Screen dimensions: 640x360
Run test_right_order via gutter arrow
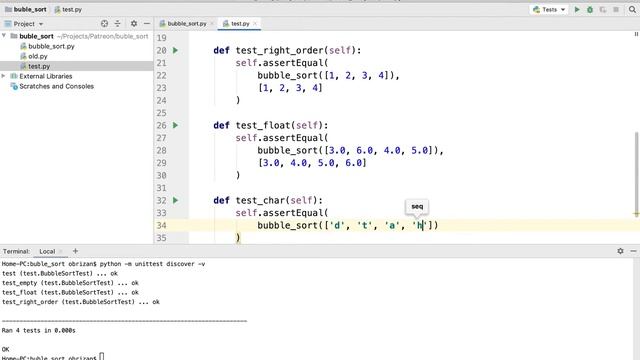(176, 50)
